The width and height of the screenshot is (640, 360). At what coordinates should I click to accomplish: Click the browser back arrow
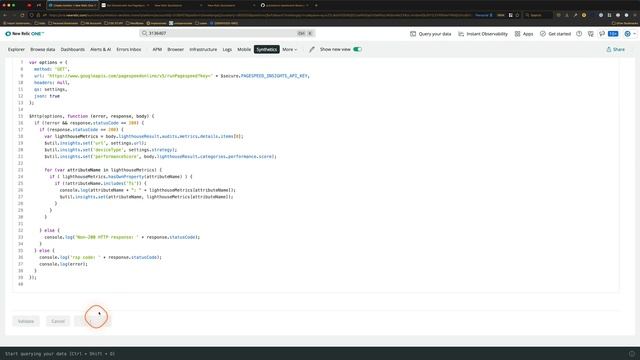tap(5, 15)
